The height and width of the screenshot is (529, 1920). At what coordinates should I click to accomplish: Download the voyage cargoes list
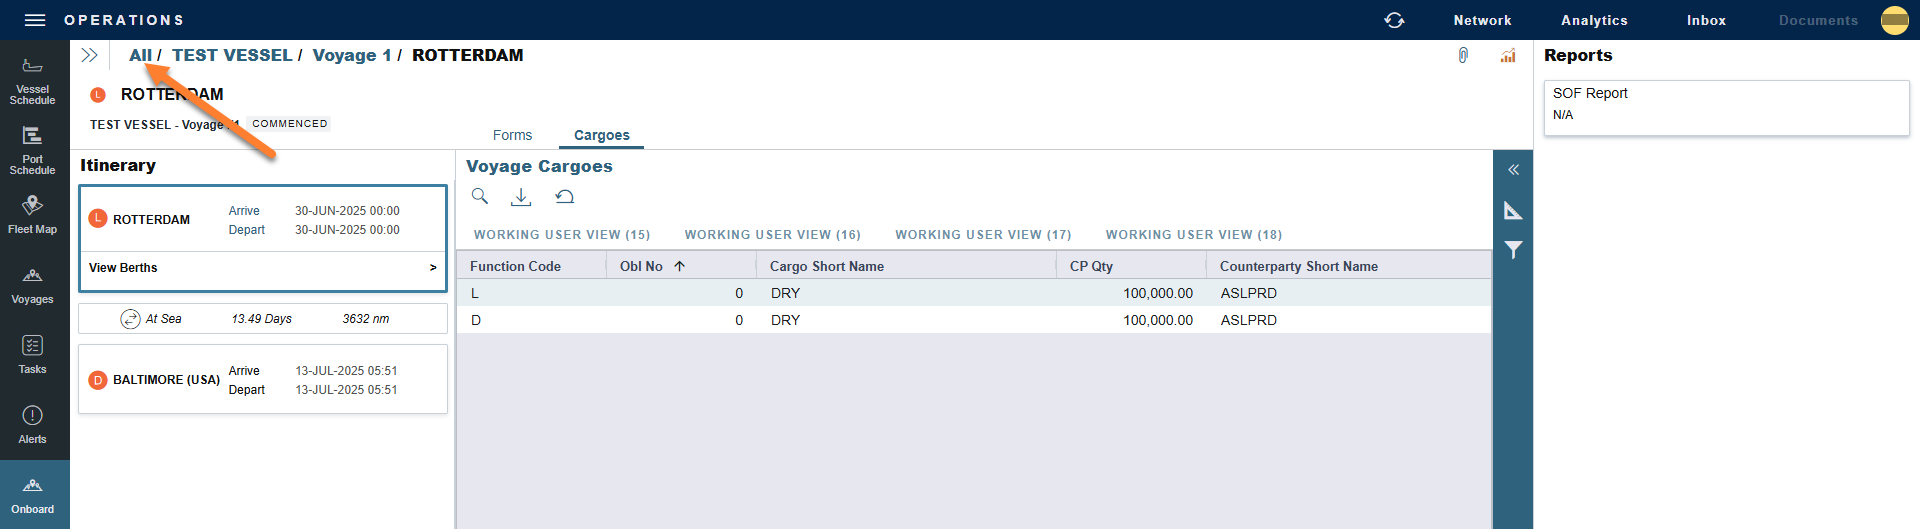coord(521,197)
